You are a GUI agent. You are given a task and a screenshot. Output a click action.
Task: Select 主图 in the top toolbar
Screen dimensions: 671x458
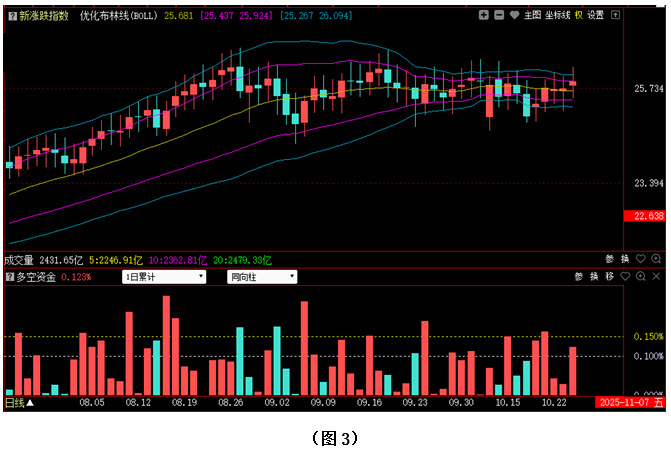pos(532,15)
